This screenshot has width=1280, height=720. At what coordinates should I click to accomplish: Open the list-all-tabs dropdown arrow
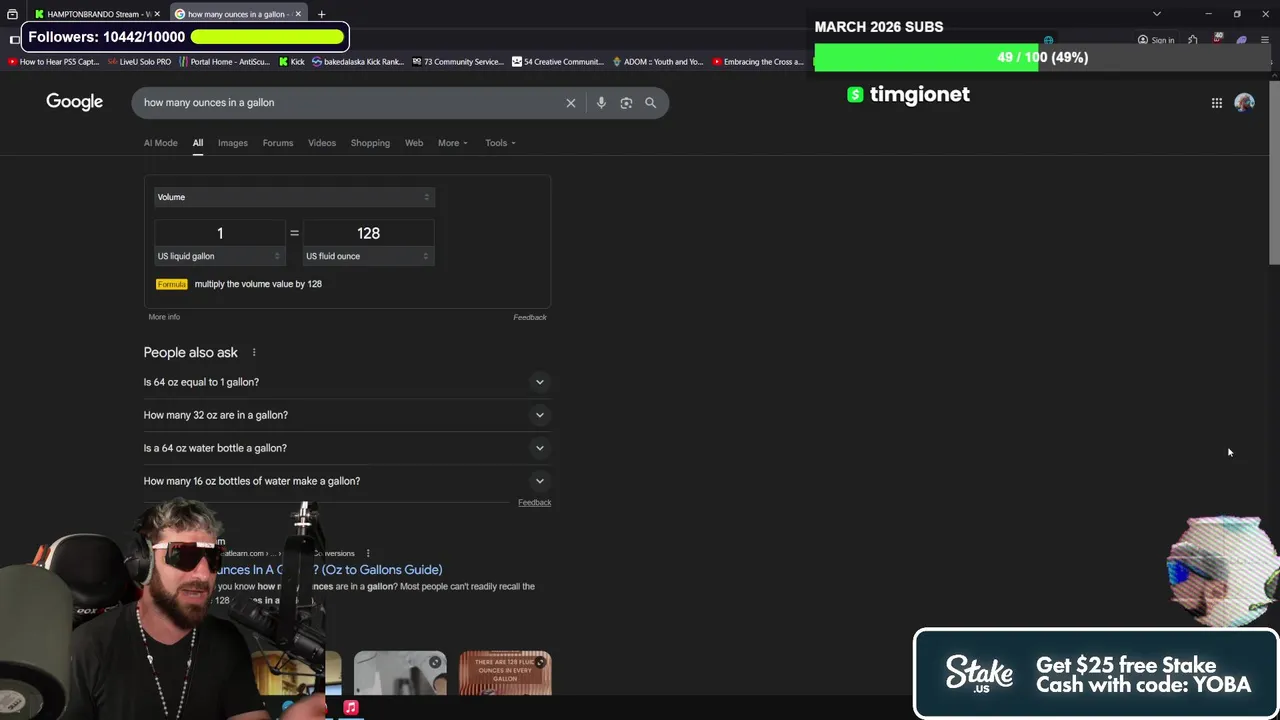click(x=1157, y=14)
